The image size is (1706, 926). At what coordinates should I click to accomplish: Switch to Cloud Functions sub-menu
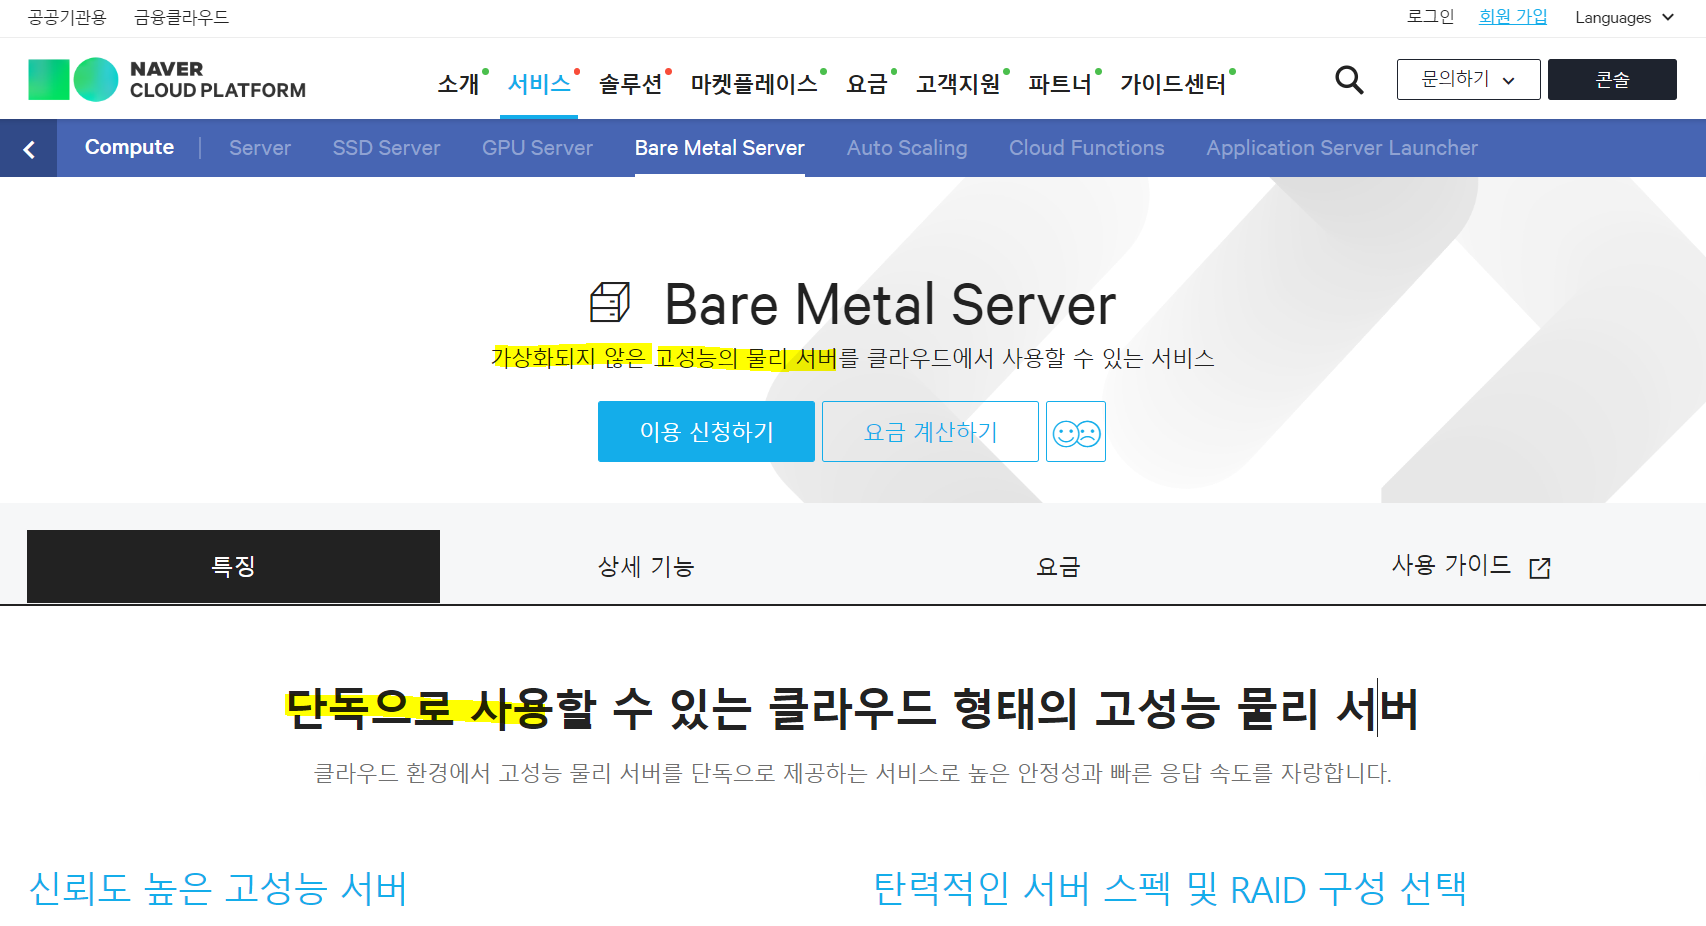(1086, 148)
